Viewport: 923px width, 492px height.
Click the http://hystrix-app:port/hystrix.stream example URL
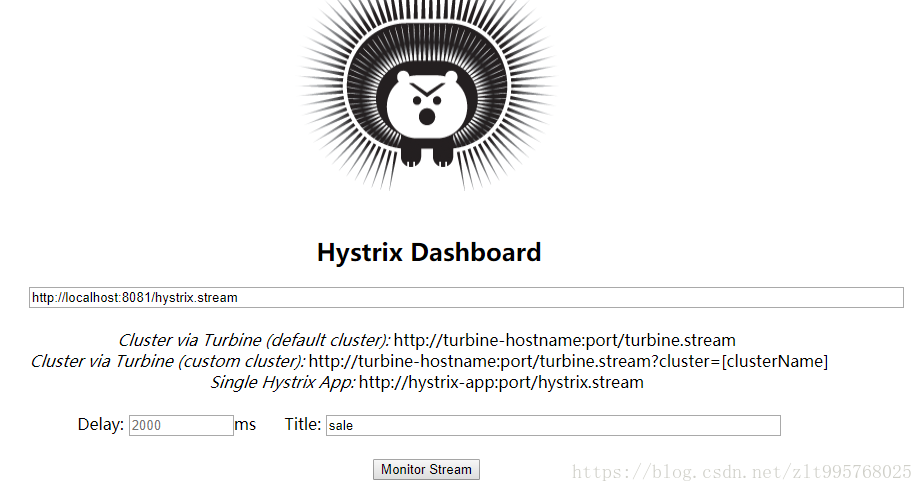pyautogui.click(x=501, y=383)
